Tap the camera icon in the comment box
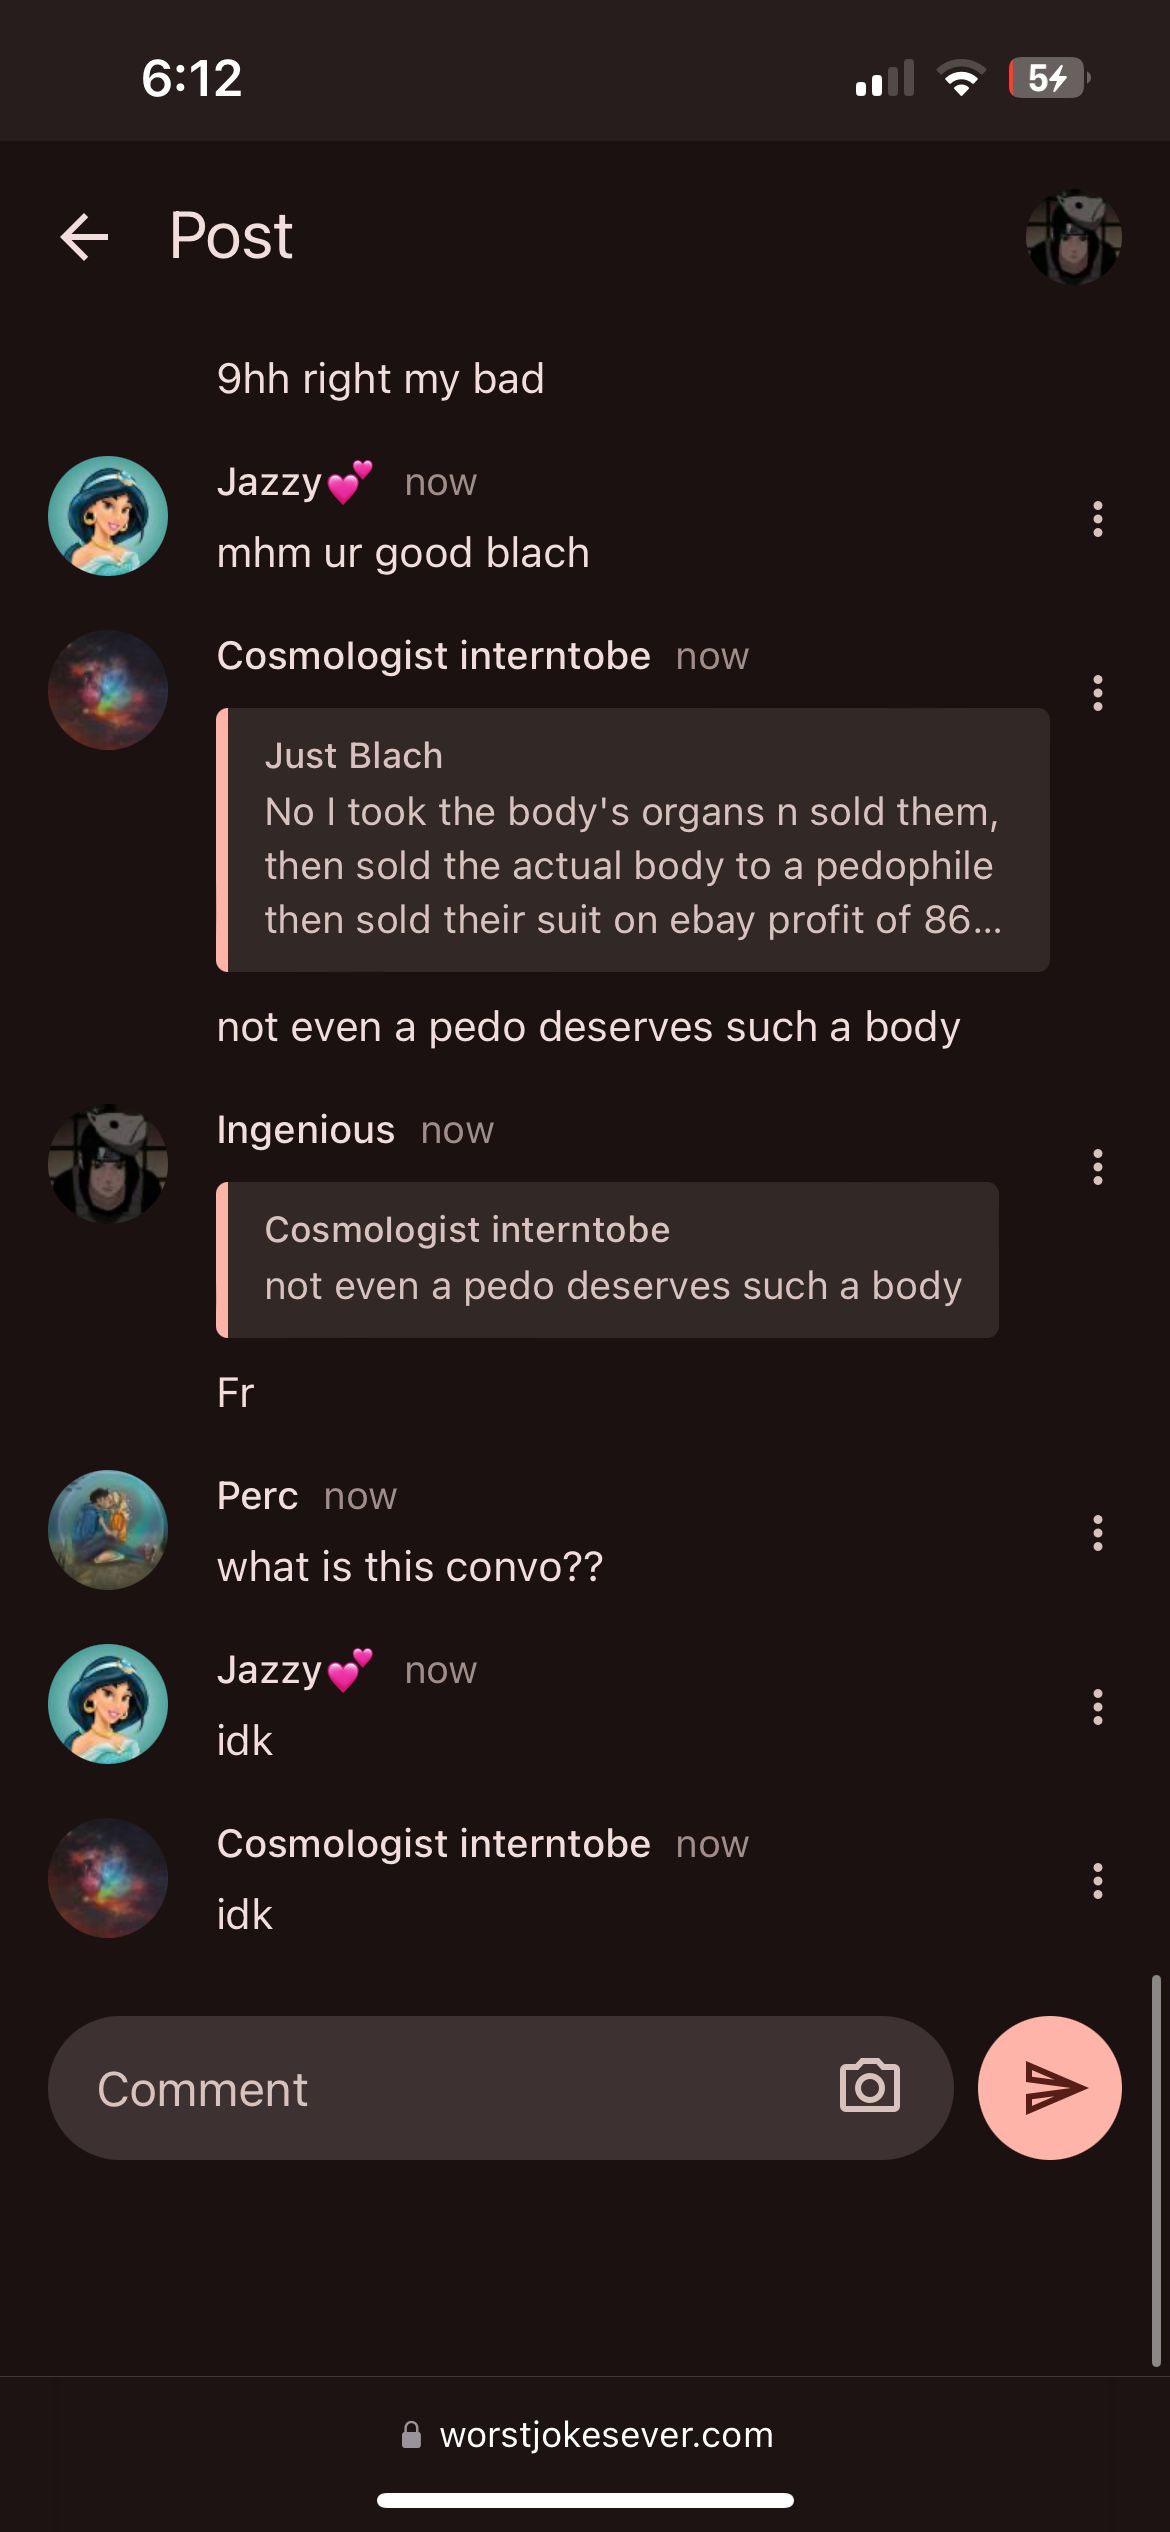This screenshot has width=1170, height=2532. coord(870,2087)
